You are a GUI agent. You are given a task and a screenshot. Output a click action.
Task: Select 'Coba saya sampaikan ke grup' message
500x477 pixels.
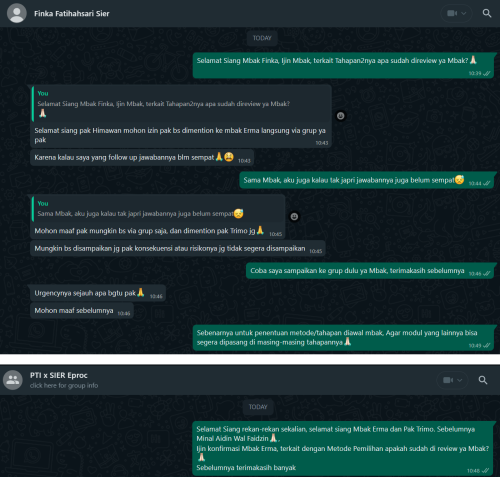tap(370, 271)
